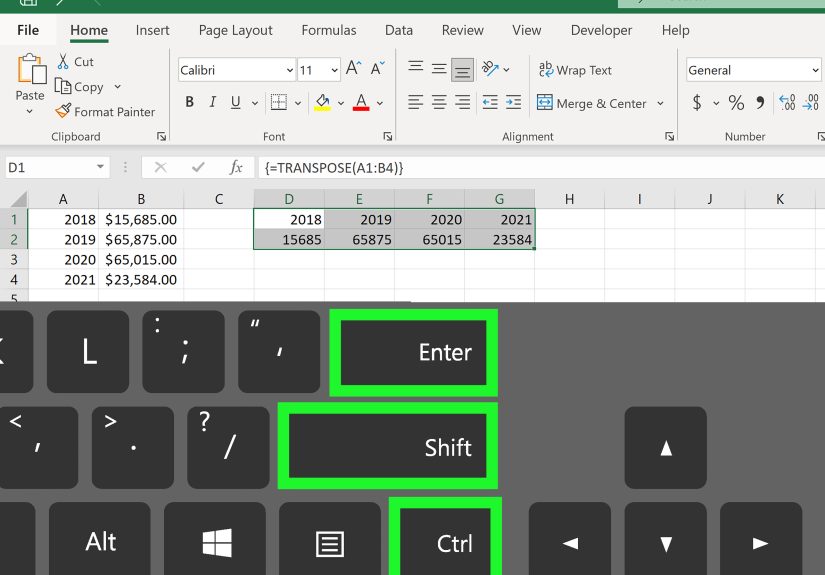Viewport: 825px width, 575px height.
Task: Select all cells corner triangle
Action: pos(19,199)
